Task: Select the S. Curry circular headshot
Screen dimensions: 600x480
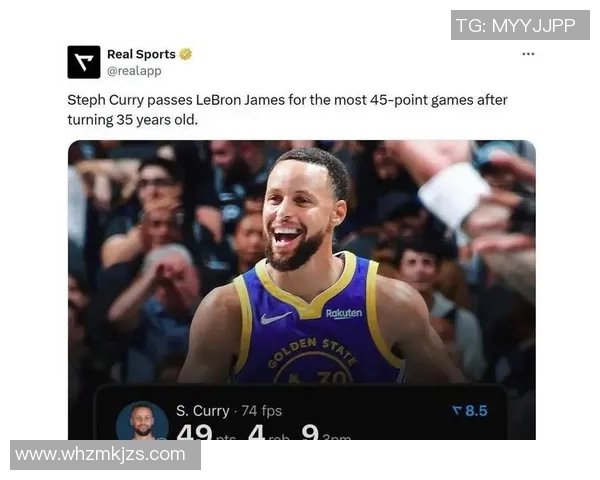Action: [x=142, y=420]
